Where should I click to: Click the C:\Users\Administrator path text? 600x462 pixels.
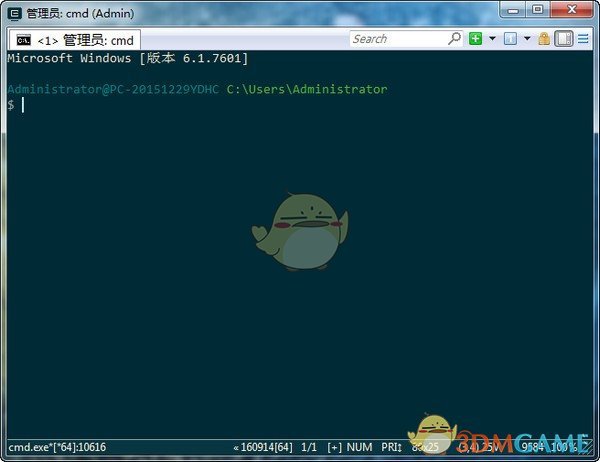coord(307,89)
